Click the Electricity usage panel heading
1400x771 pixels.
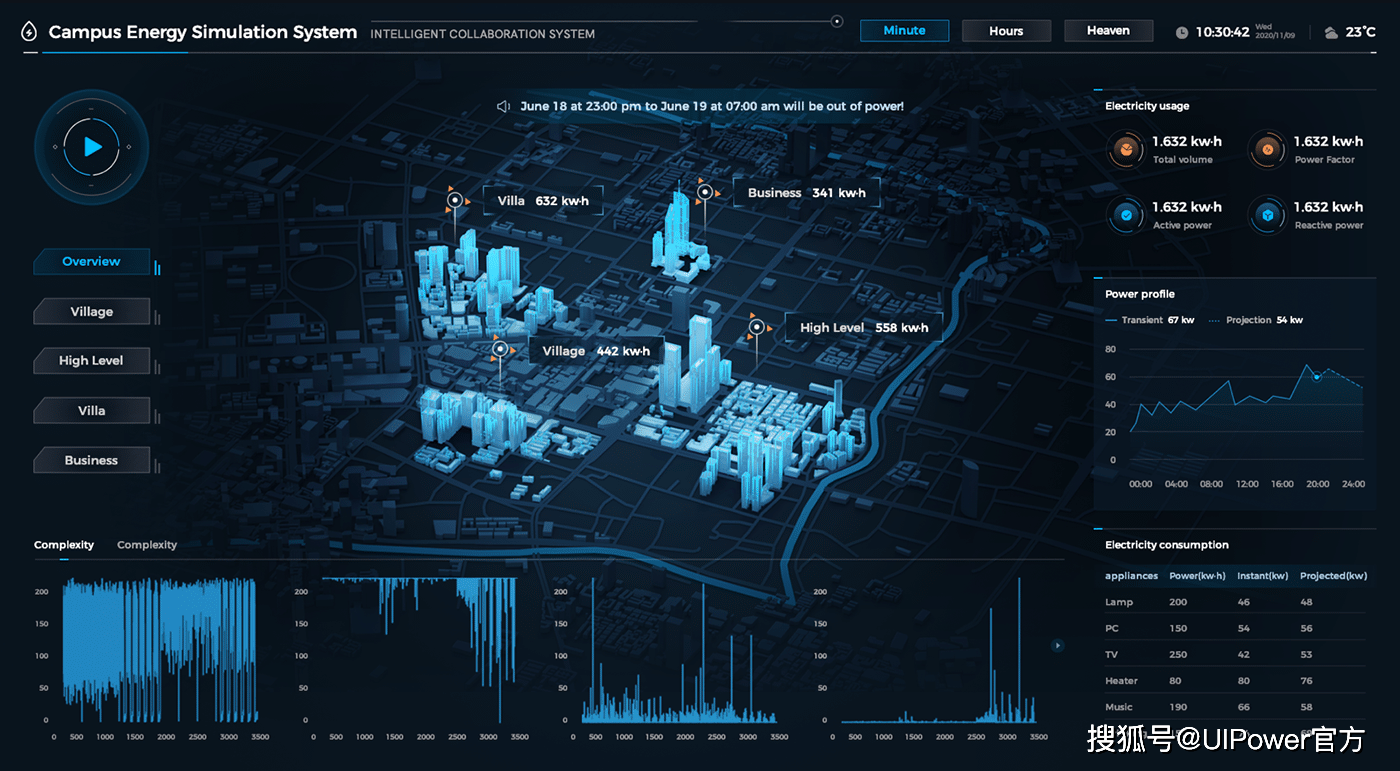click(1147, 106)
